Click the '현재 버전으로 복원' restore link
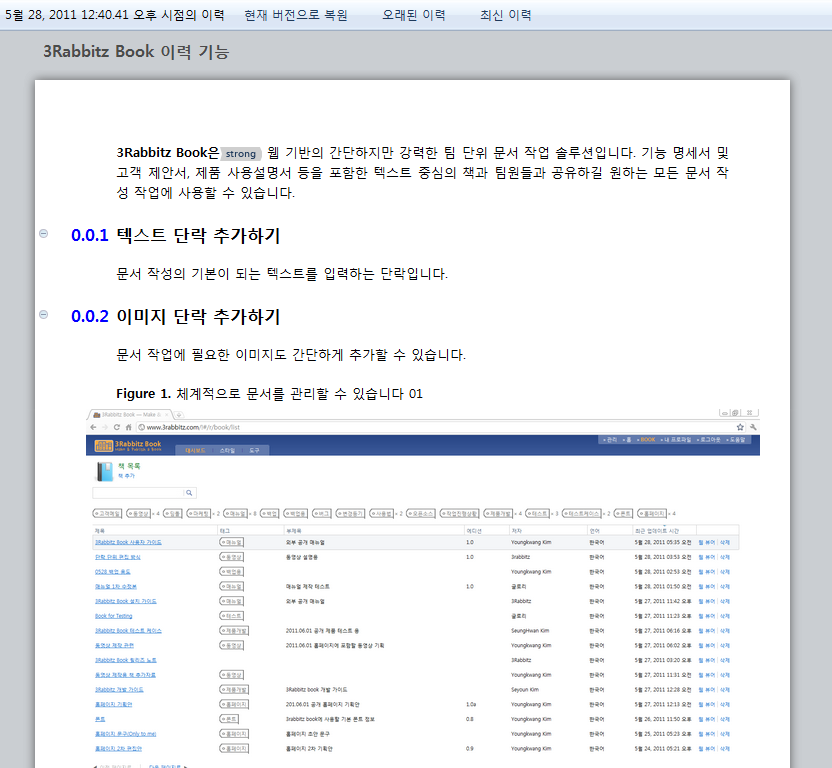Viewport: 832px width, 768px height. [296, 15]
